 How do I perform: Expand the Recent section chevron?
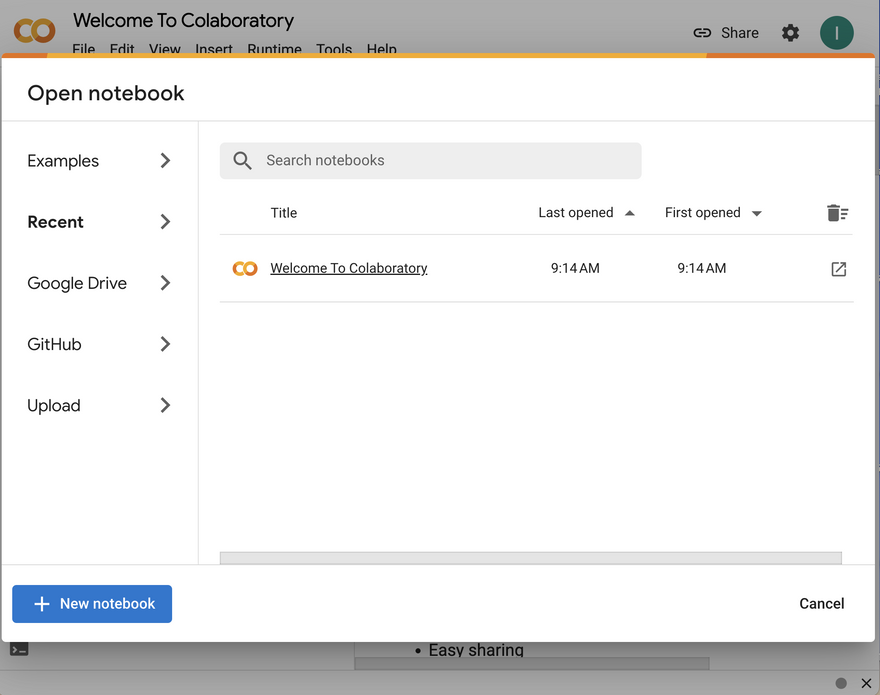coord(165,222)
